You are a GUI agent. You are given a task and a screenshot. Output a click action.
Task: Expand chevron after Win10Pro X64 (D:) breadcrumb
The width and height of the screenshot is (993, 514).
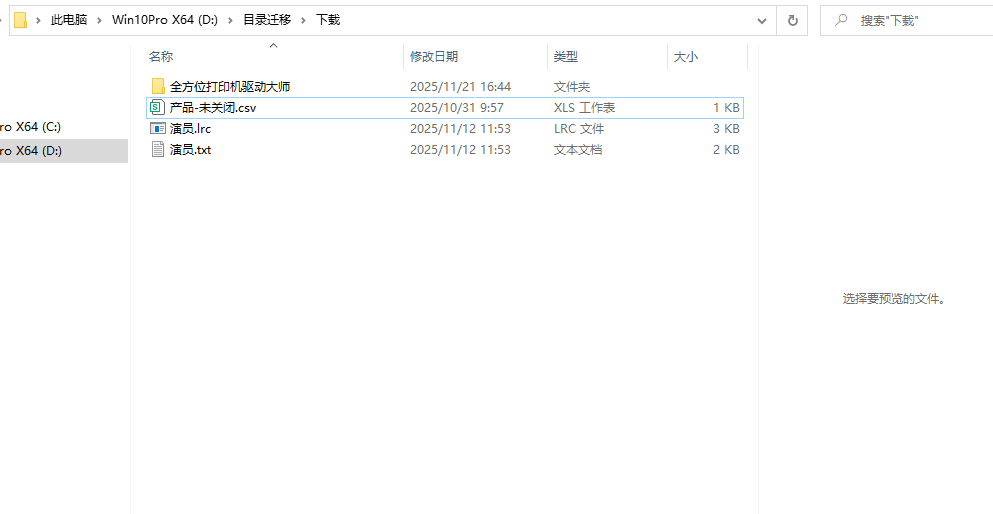pyautogui.click(x=230, y=20)
